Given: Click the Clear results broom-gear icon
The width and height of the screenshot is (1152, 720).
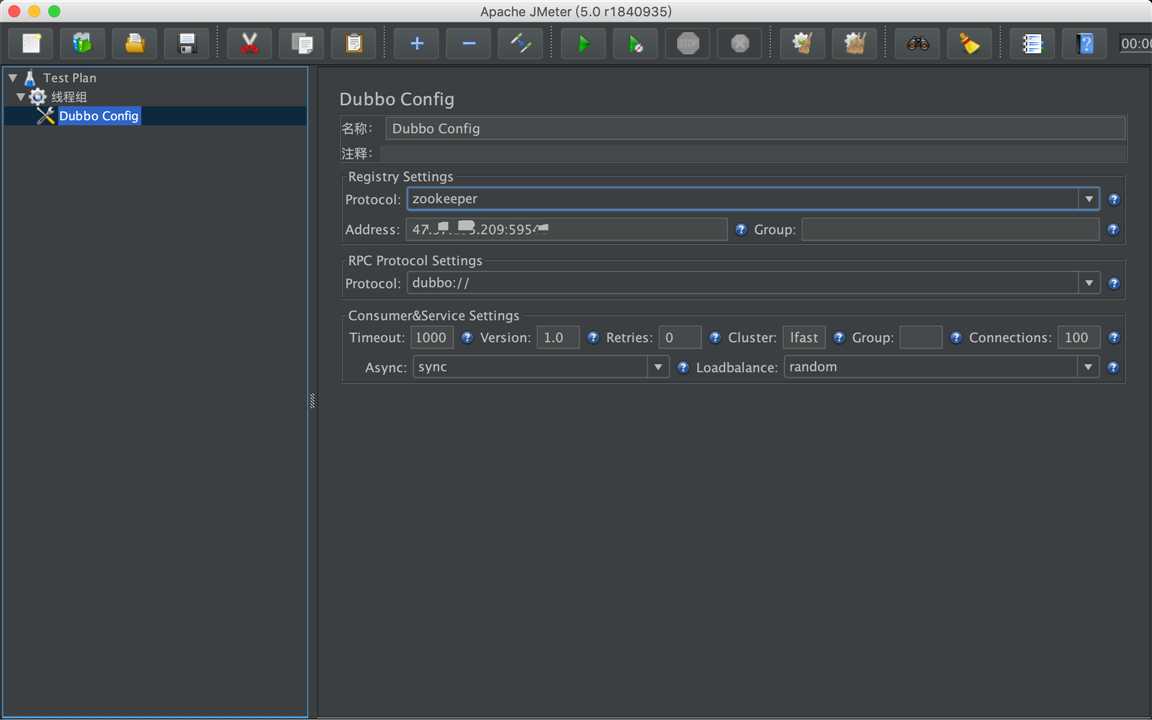Looking at the screenshot, I should (802, 43).
